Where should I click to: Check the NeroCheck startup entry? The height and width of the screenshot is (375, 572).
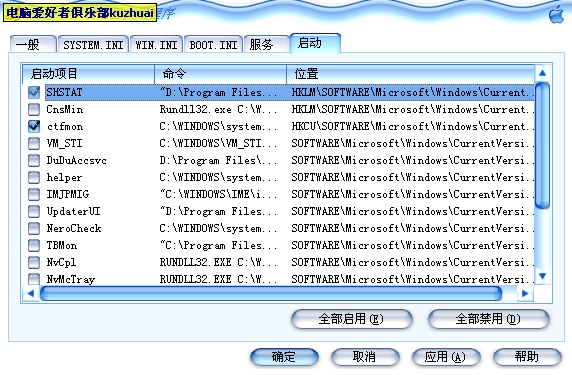[x=34, y=228]
